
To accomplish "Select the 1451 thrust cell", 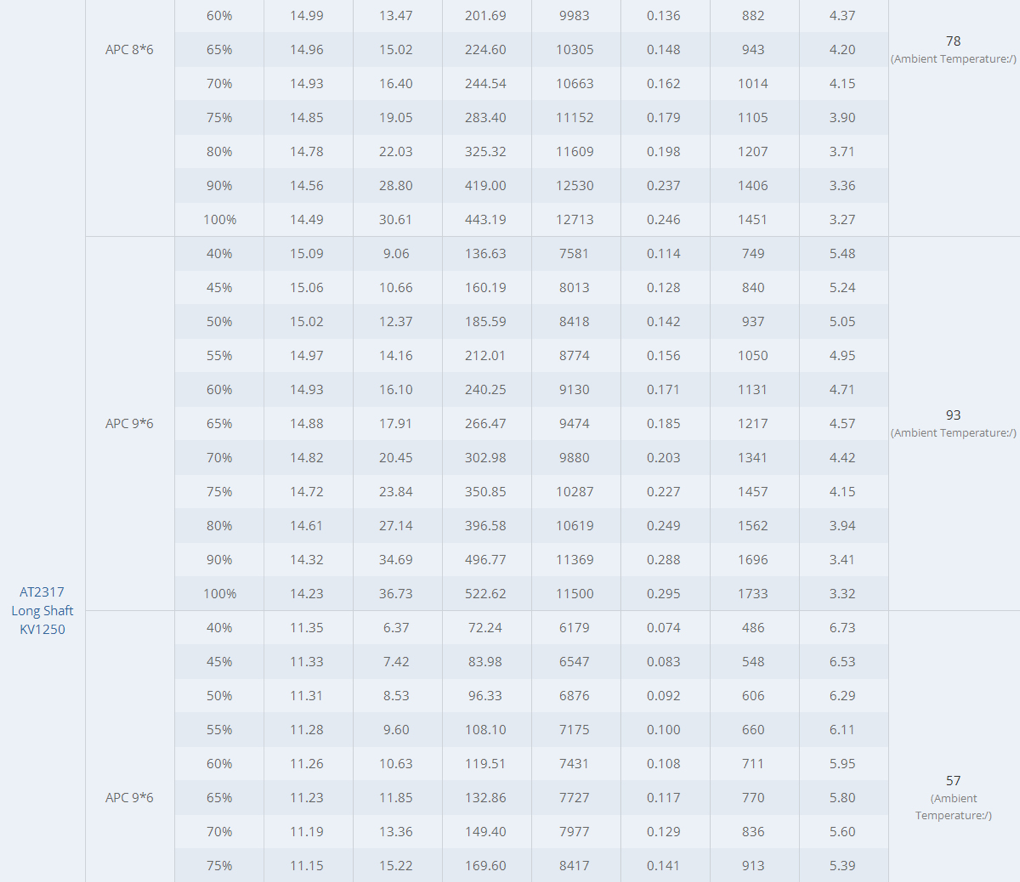I will click(753, 220).
